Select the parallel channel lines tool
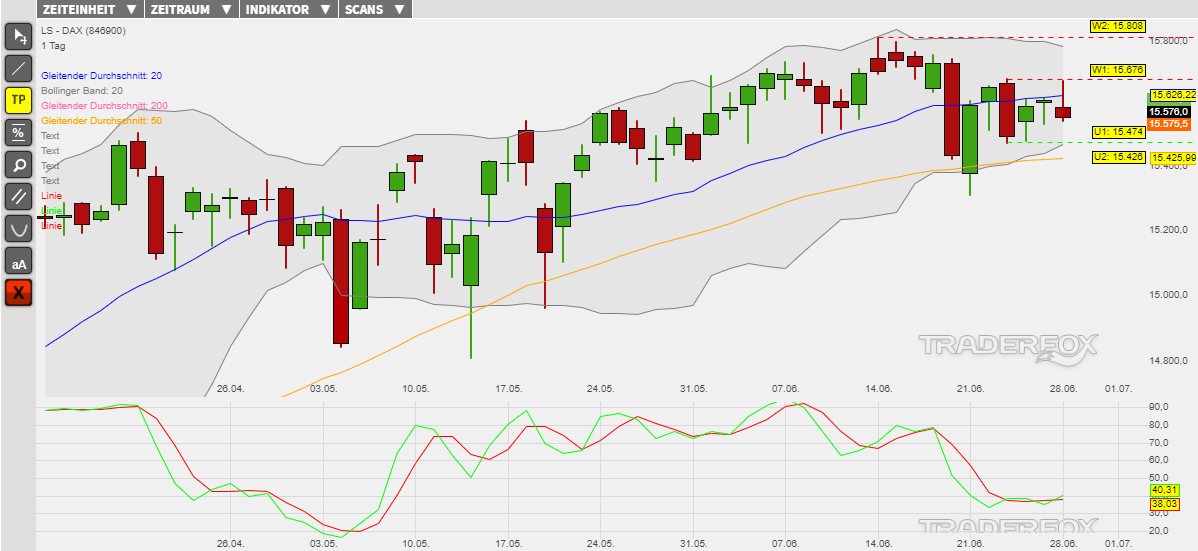The height and width of the screenshot is (551, 1198). tap(18, 197)
